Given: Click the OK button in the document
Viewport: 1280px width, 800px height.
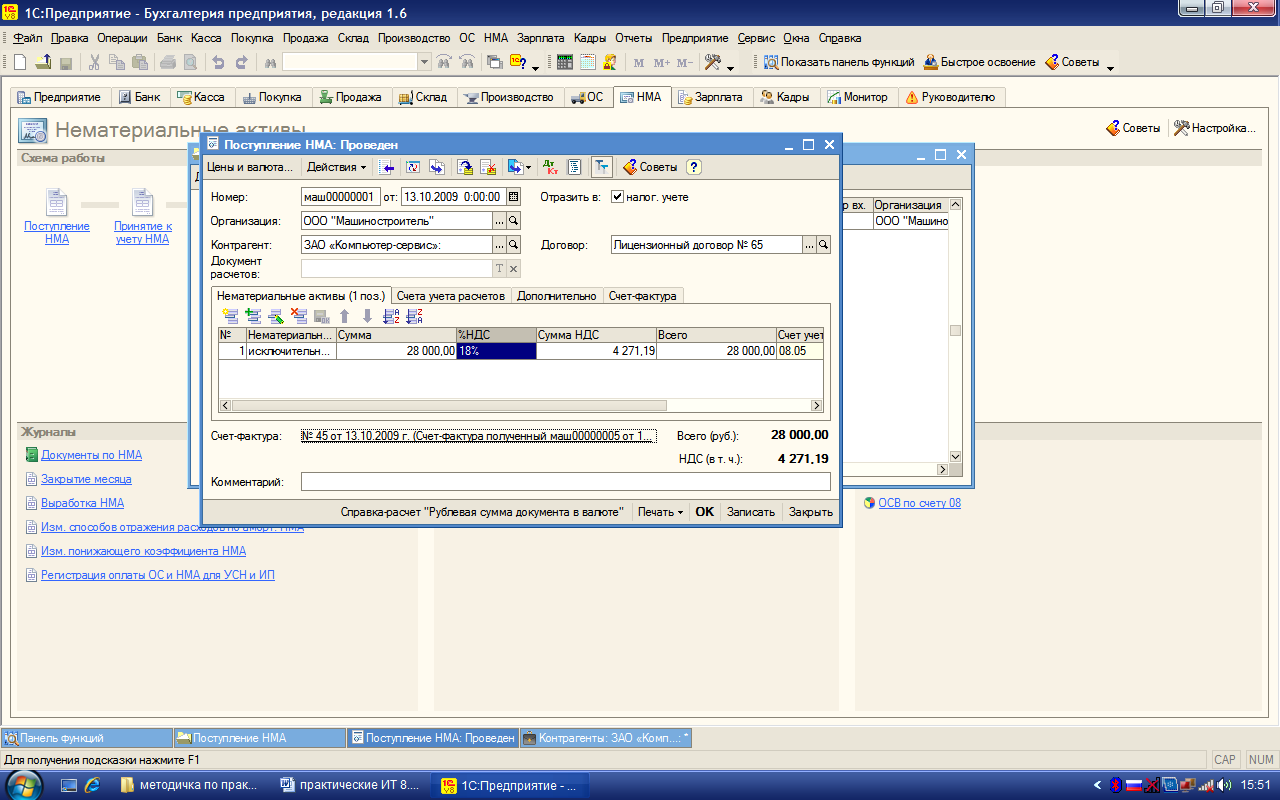Looking at the screenshot, I should click(x=705, y=511).
